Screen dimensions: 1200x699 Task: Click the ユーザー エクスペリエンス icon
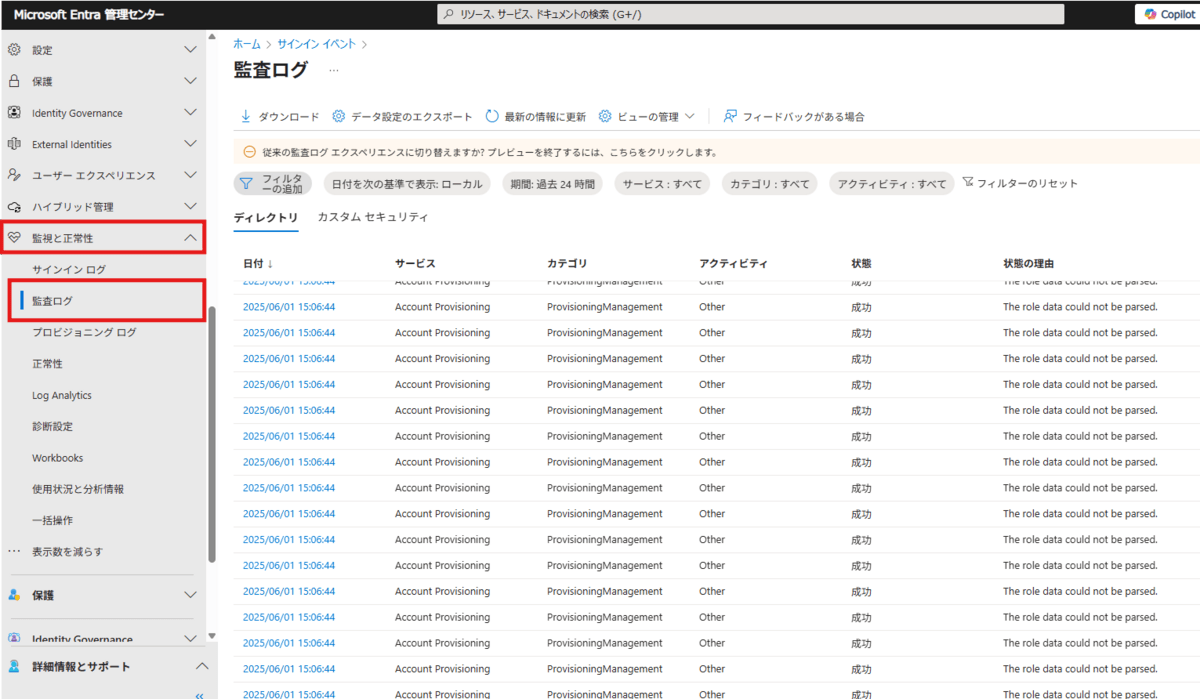click(x=14, y=175)
